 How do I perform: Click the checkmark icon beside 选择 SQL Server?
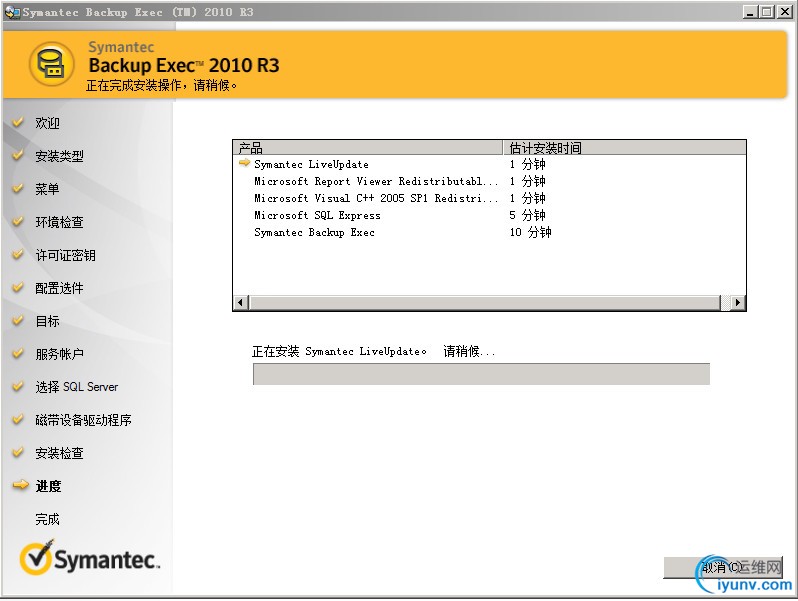tap(18, 386)
